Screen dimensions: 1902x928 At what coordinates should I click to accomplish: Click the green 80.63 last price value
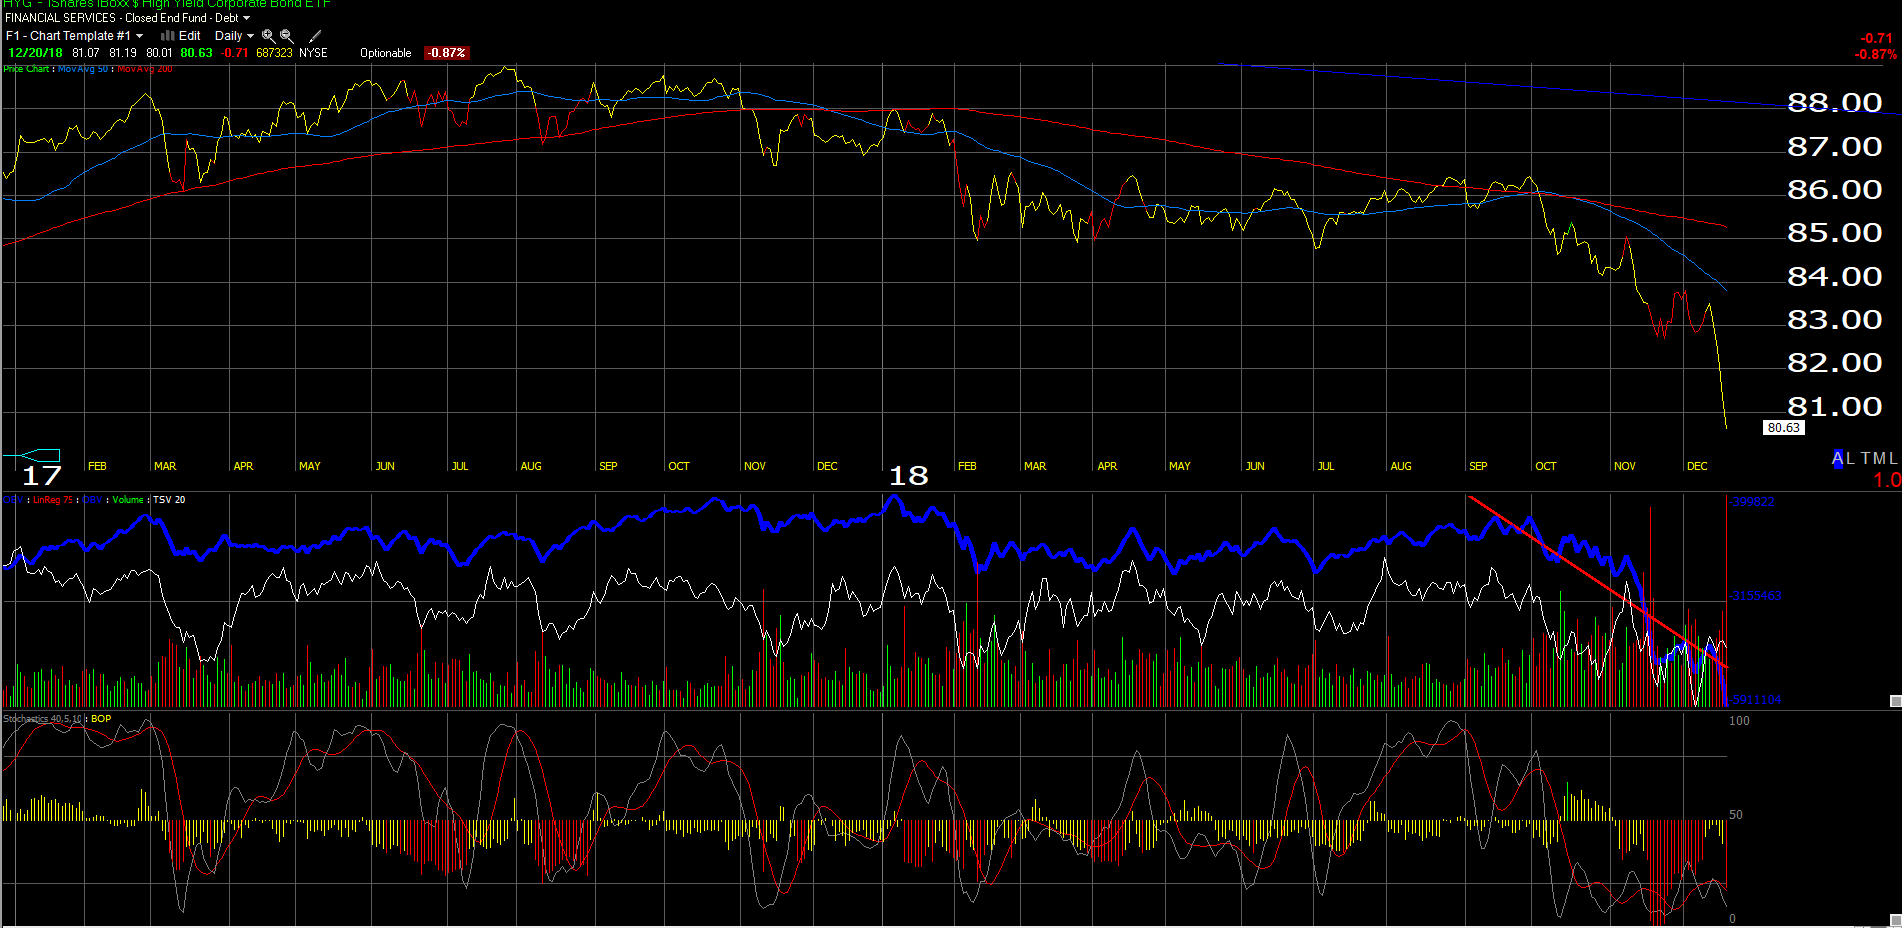[196, 53]
